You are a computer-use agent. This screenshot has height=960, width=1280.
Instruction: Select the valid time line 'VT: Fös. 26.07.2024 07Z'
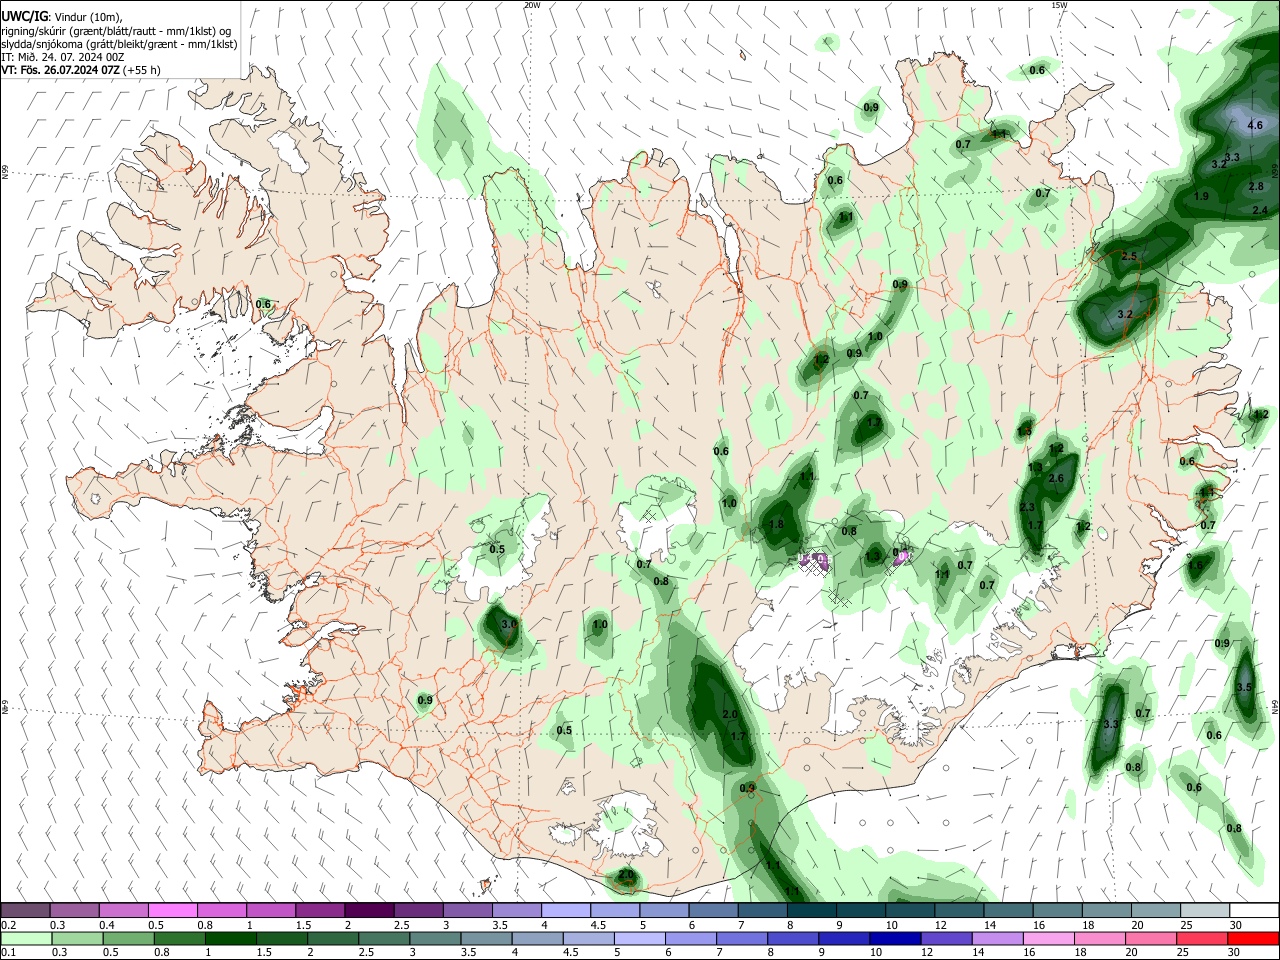tap(60, 70)
